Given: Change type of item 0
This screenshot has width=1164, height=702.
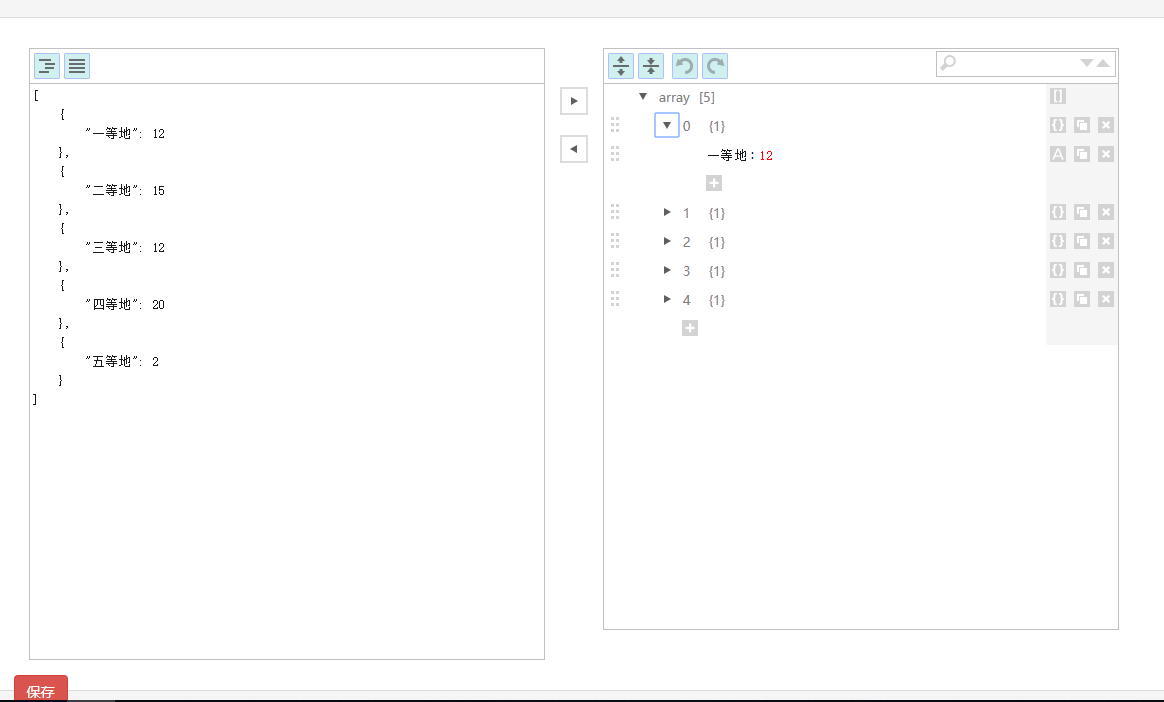Looking at the screenshot, I should (x=1058, y=125).
